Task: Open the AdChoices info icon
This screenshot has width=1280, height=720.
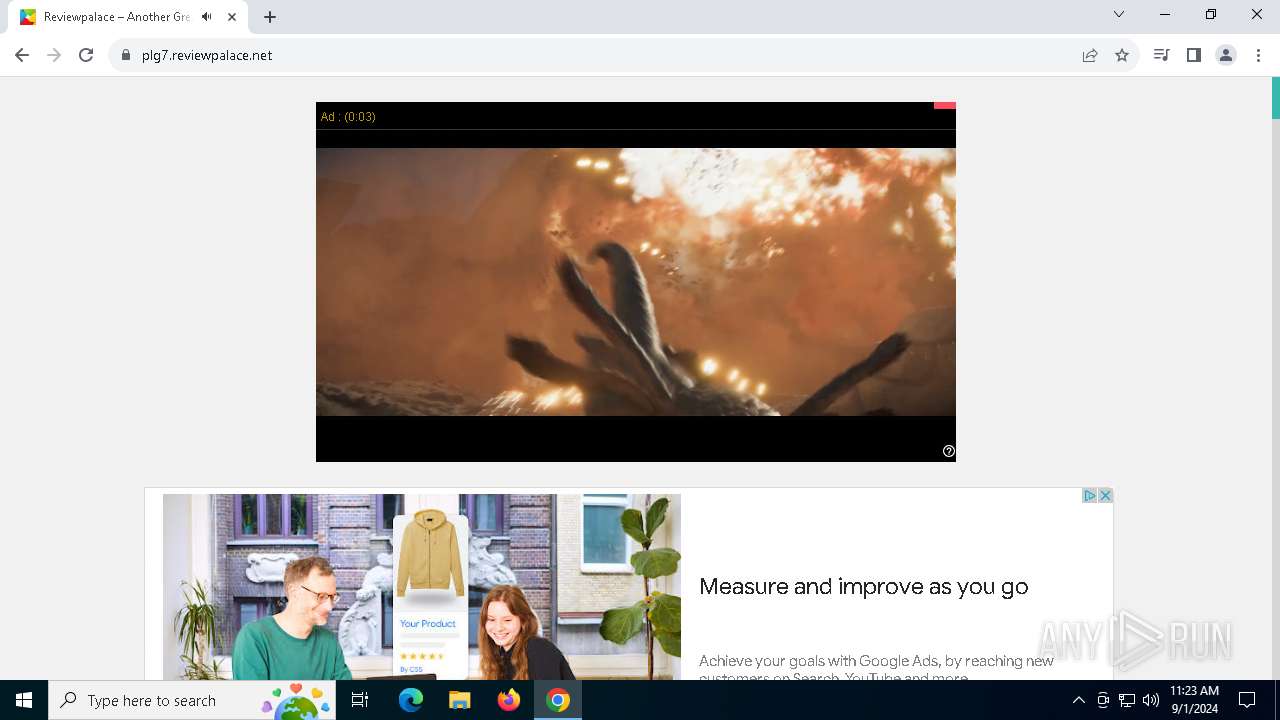Action: click(1090, 496)
